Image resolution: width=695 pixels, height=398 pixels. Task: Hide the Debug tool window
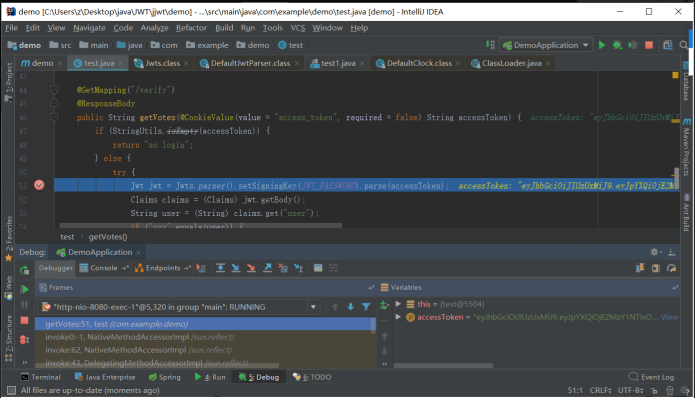pyautogui.click(x=672, y=252)
